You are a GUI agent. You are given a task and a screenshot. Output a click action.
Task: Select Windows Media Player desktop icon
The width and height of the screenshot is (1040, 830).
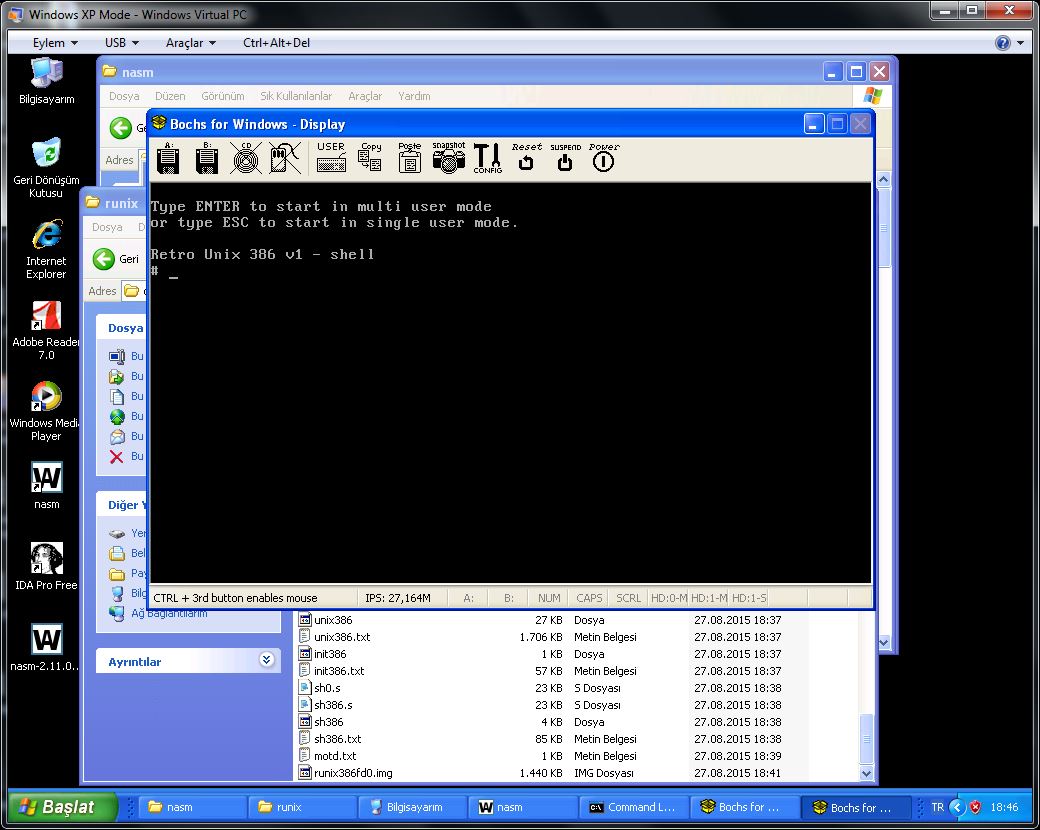click(46, 411)
